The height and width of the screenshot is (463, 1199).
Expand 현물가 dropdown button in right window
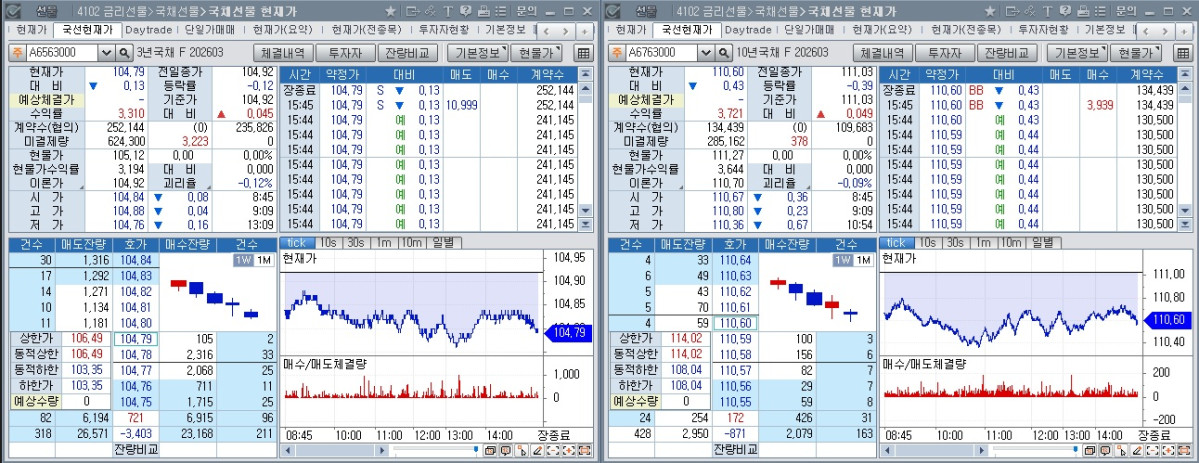(x=1136, y=53)
